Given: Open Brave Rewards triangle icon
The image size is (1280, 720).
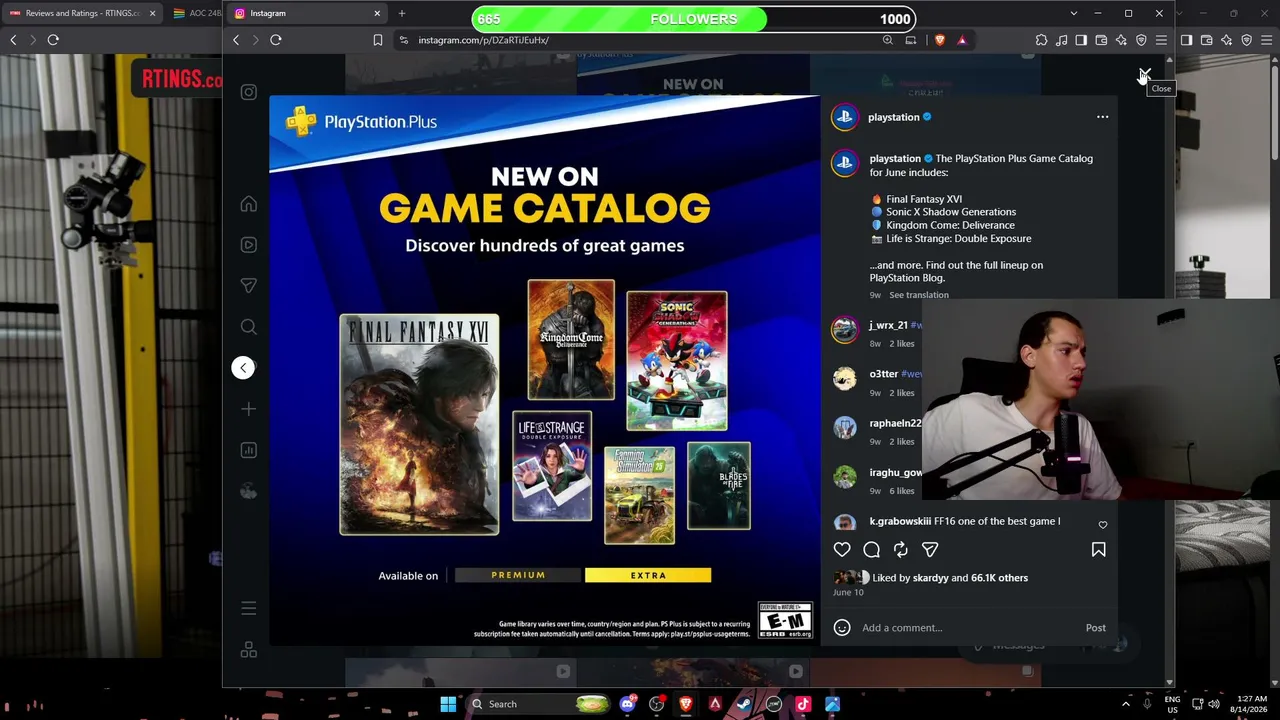Looking at the screenshot, I should 962,40.
